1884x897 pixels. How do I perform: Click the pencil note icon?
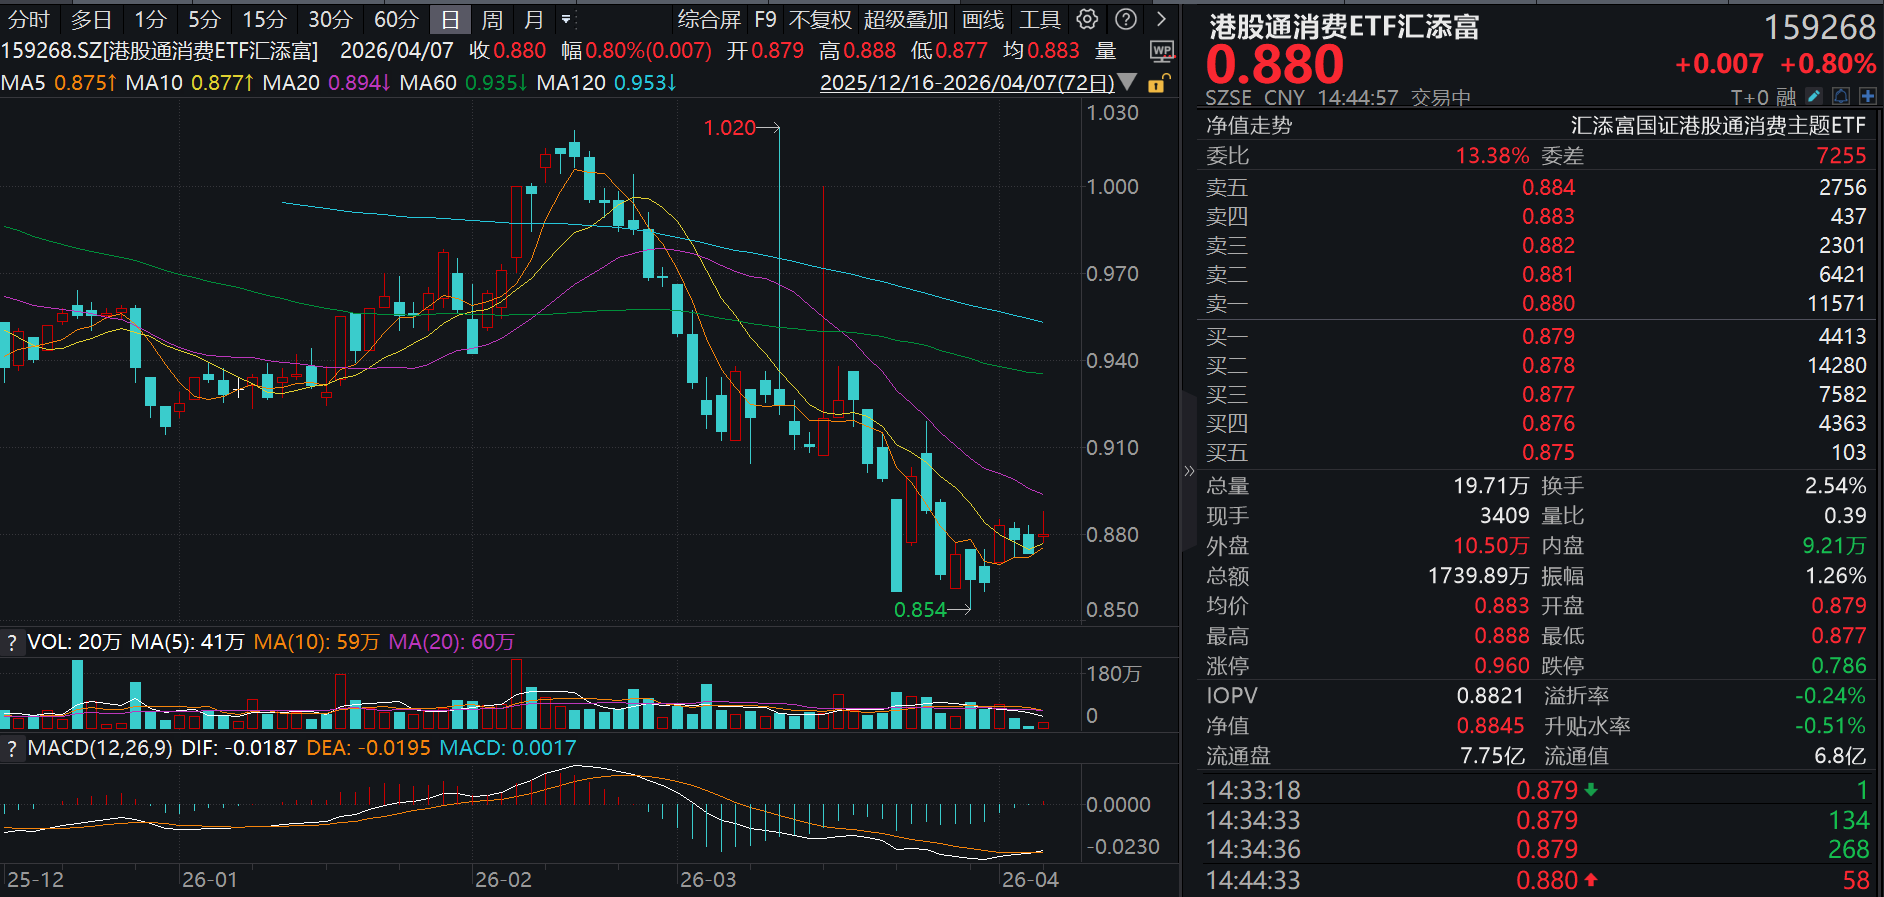pyautogui.click(x=1814, y=97)
